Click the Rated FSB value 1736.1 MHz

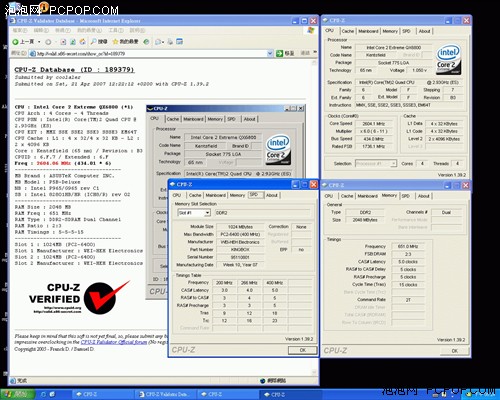[x=375, y=147]
